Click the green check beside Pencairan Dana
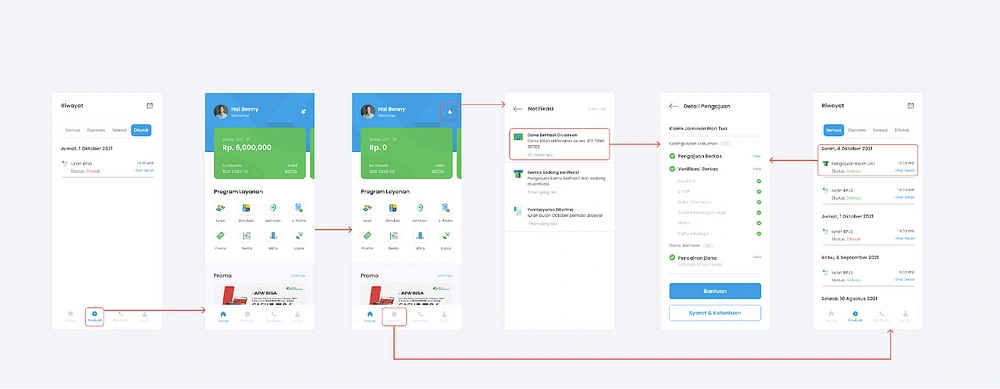Image resolution: width=1000 pixels, height=389 pixels. [672, 258]
